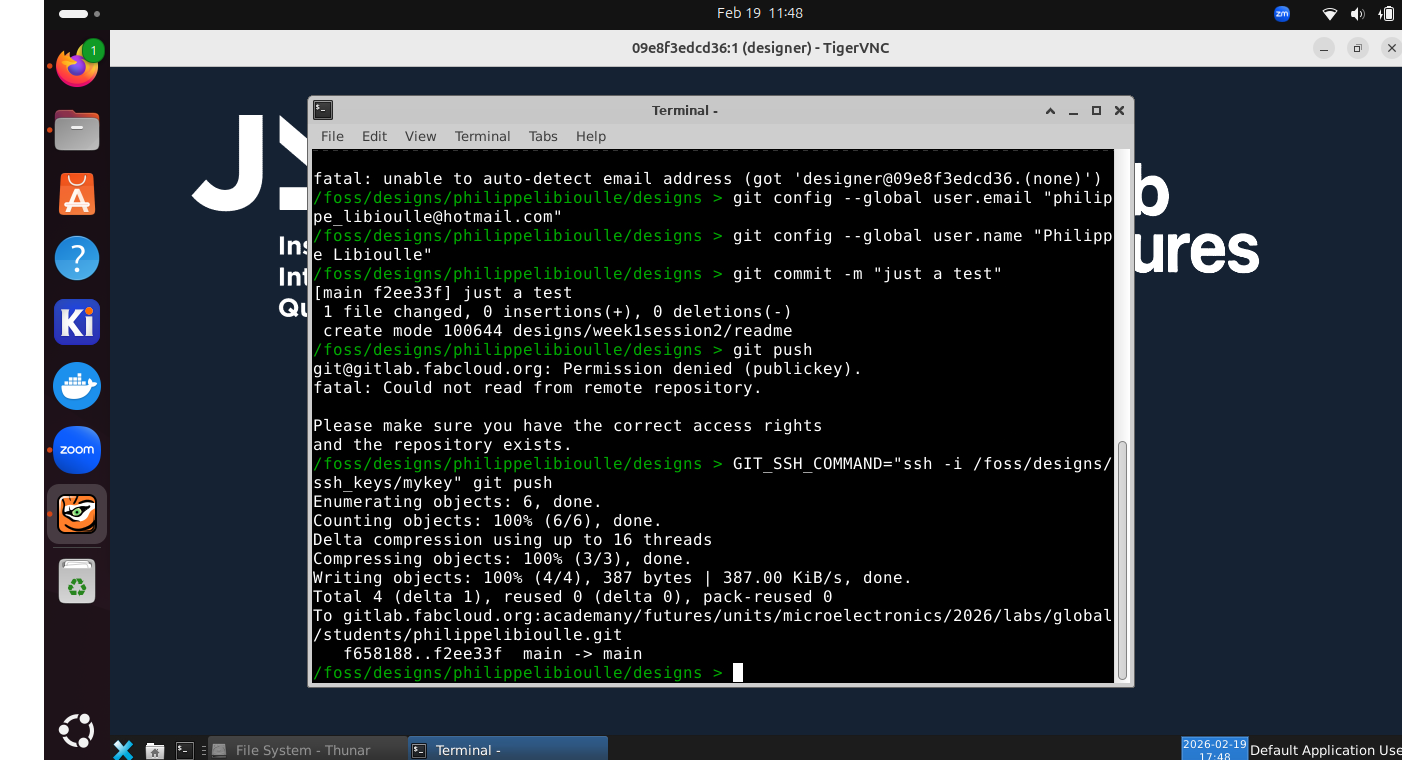Screen dimensions: 1402x760
Task: Open the Edit menu in Terminal
Action: click(x=374, y=136)
